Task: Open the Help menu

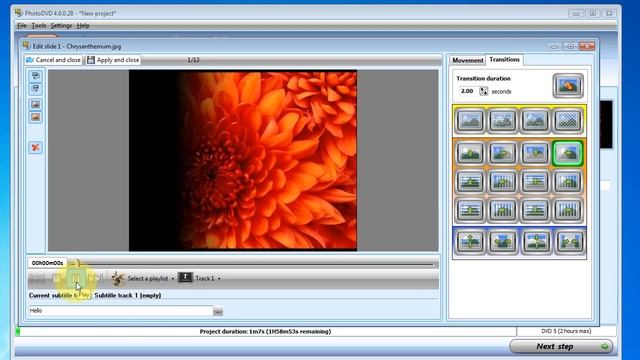Action: pos(83,25)
